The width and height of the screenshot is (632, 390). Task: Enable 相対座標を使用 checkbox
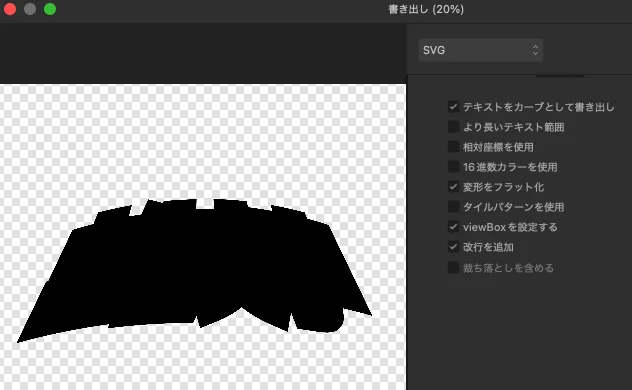click(453, 147)
